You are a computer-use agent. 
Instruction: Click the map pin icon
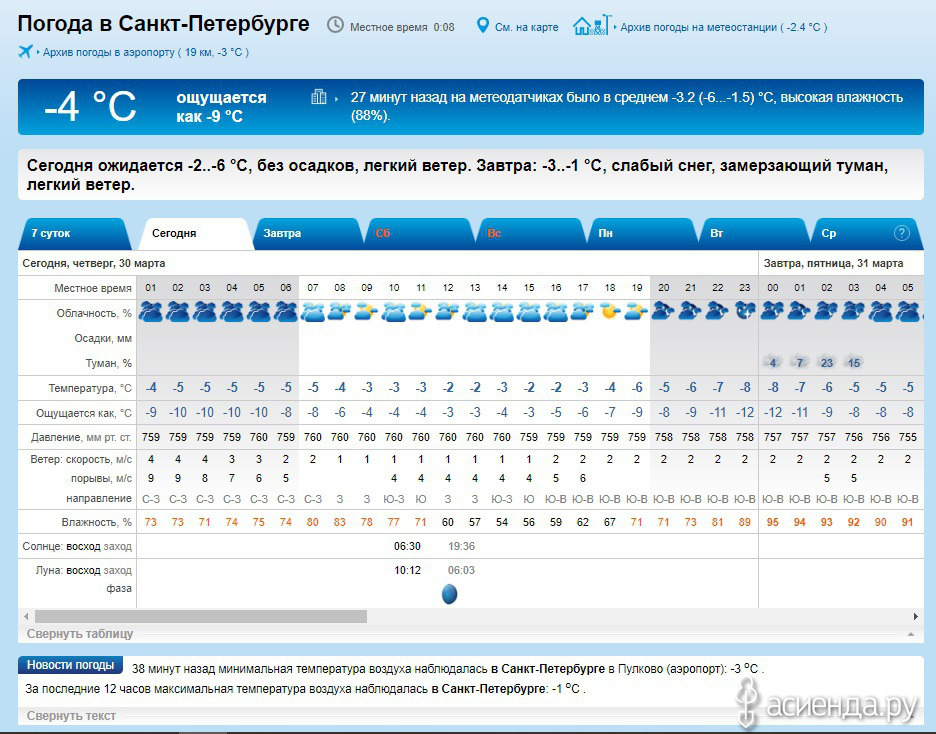click(482, 26)
